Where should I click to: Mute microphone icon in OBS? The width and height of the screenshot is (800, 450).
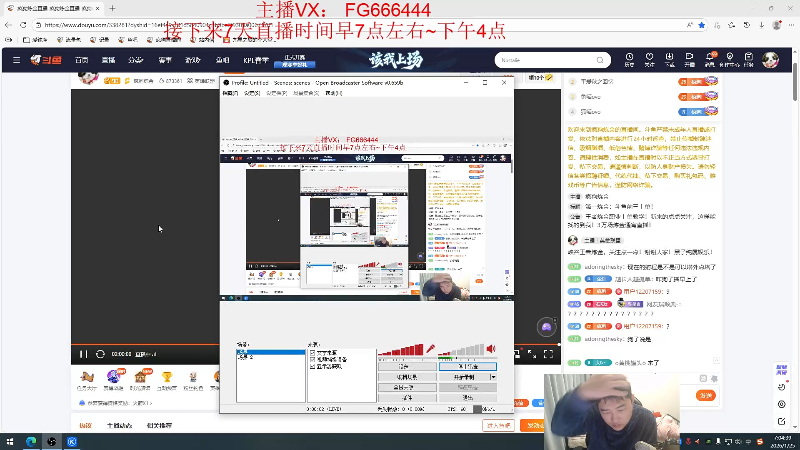[x=431, y=349]
